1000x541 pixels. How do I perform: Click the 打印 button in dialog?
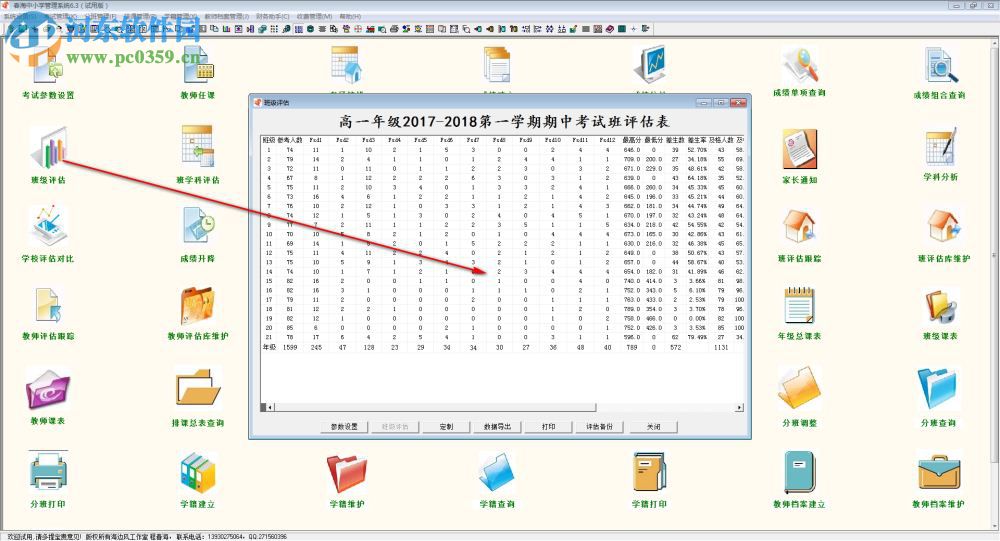click(x=548, y=427)
